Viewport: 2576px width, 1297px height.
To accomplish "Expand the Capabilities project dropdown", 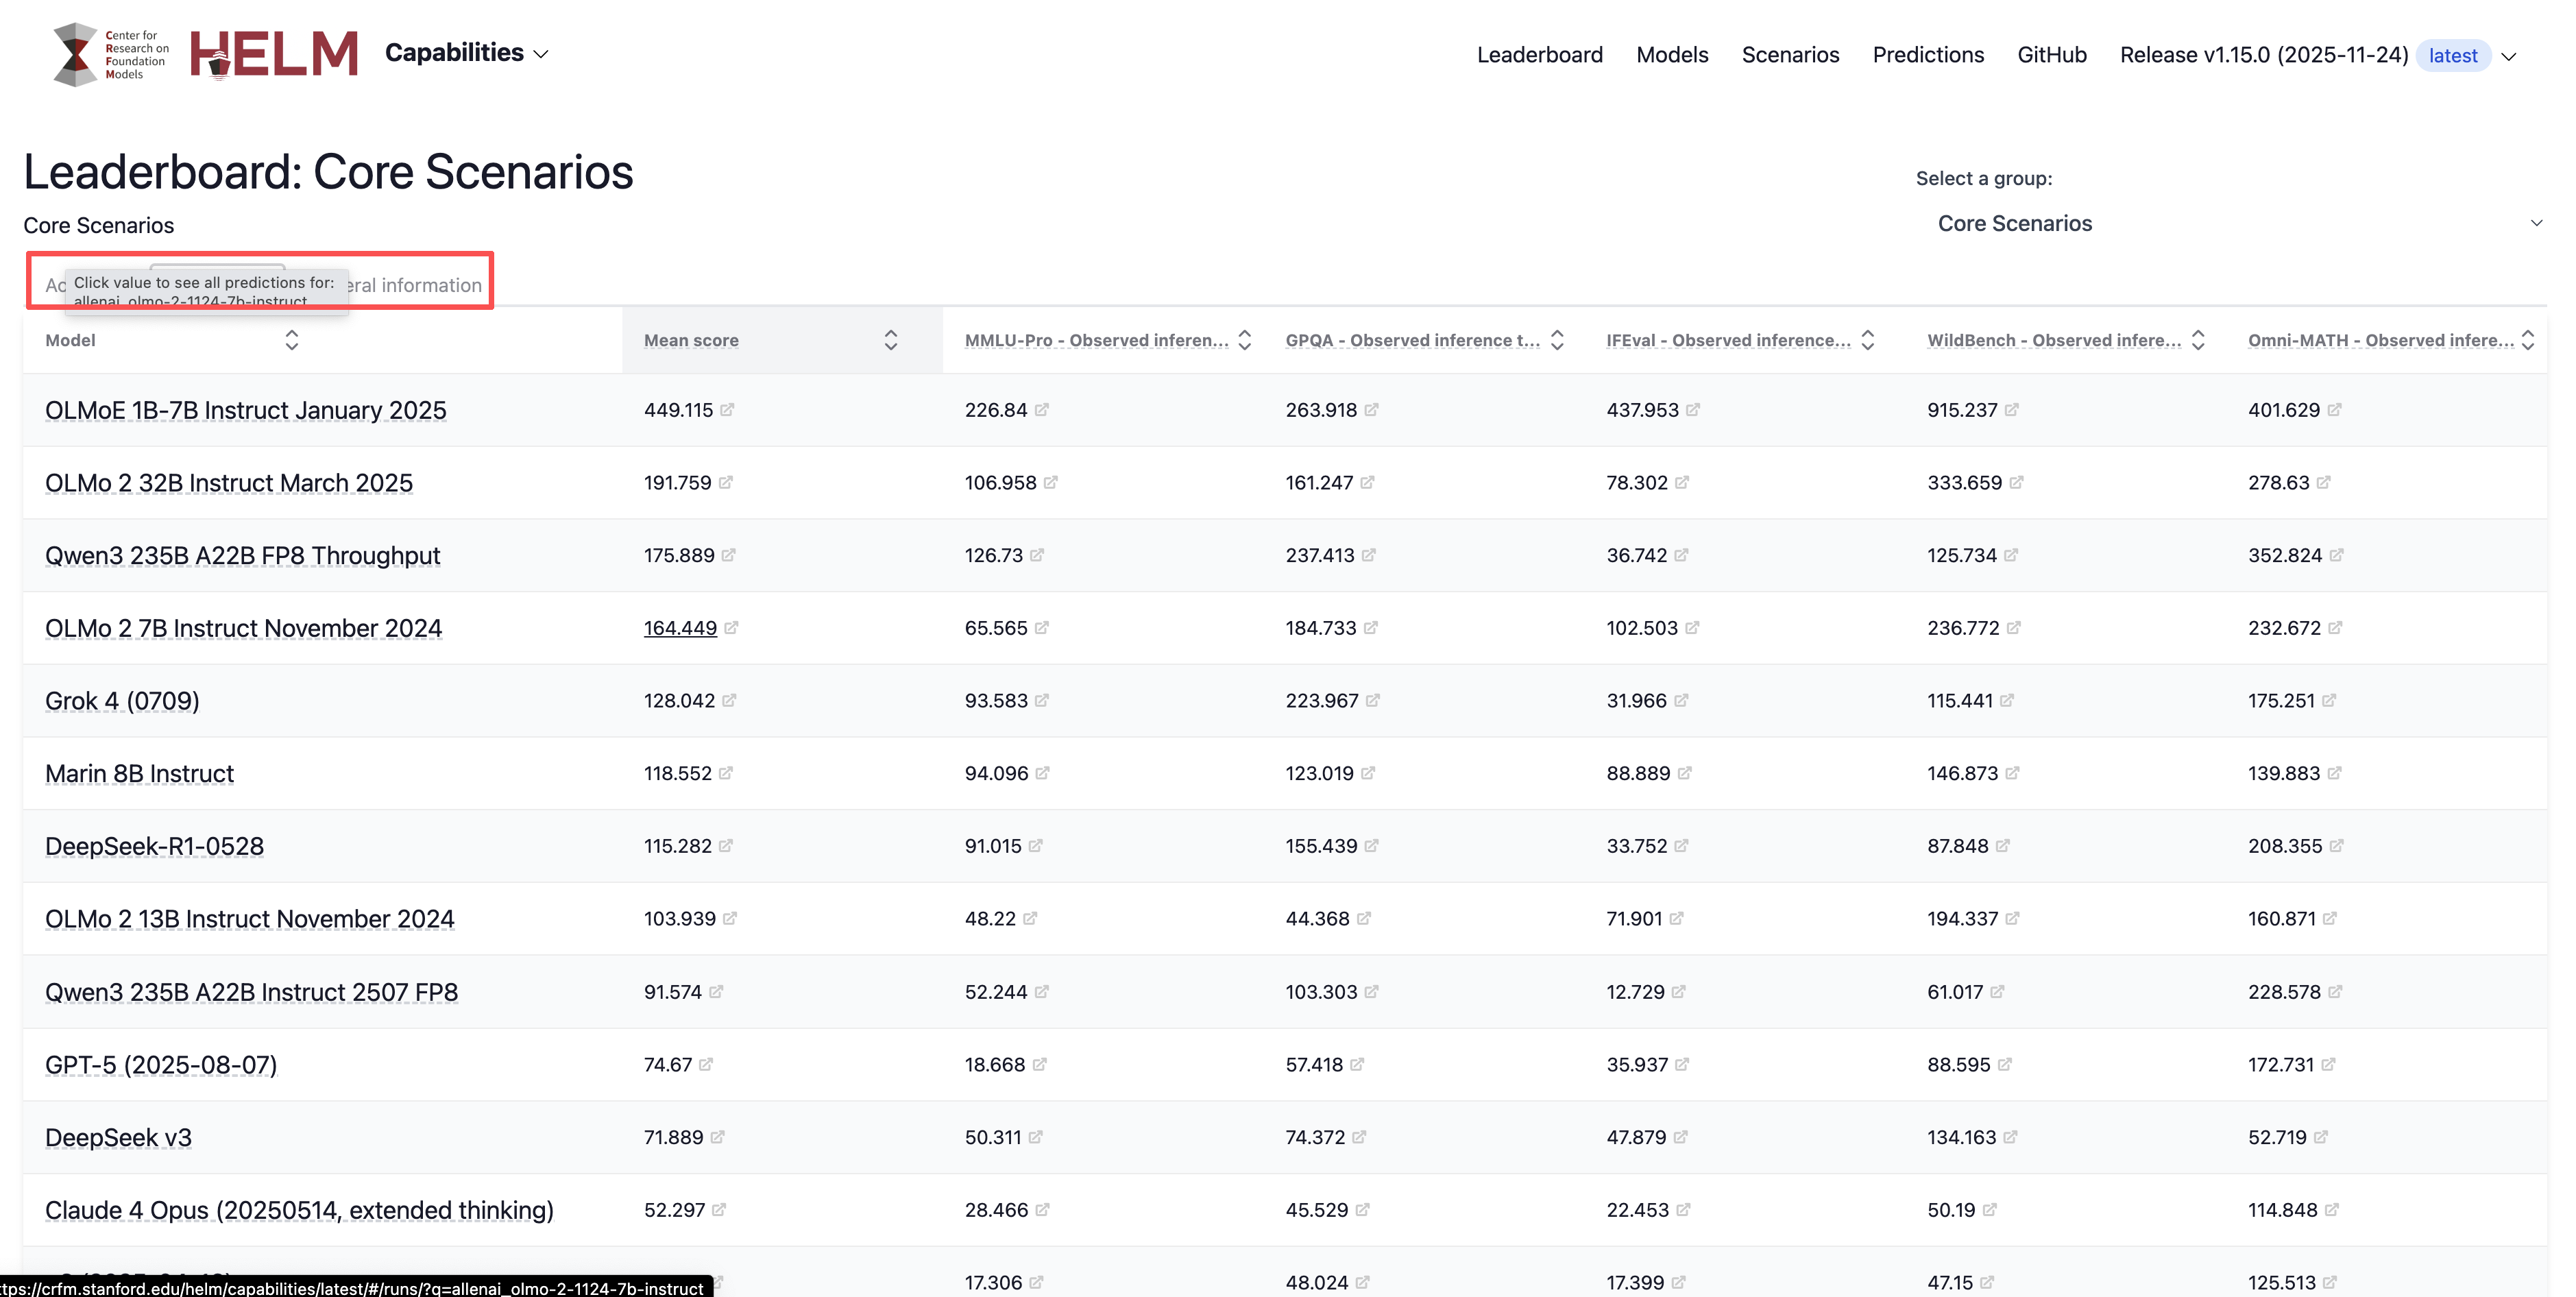I will coord(467,53).
